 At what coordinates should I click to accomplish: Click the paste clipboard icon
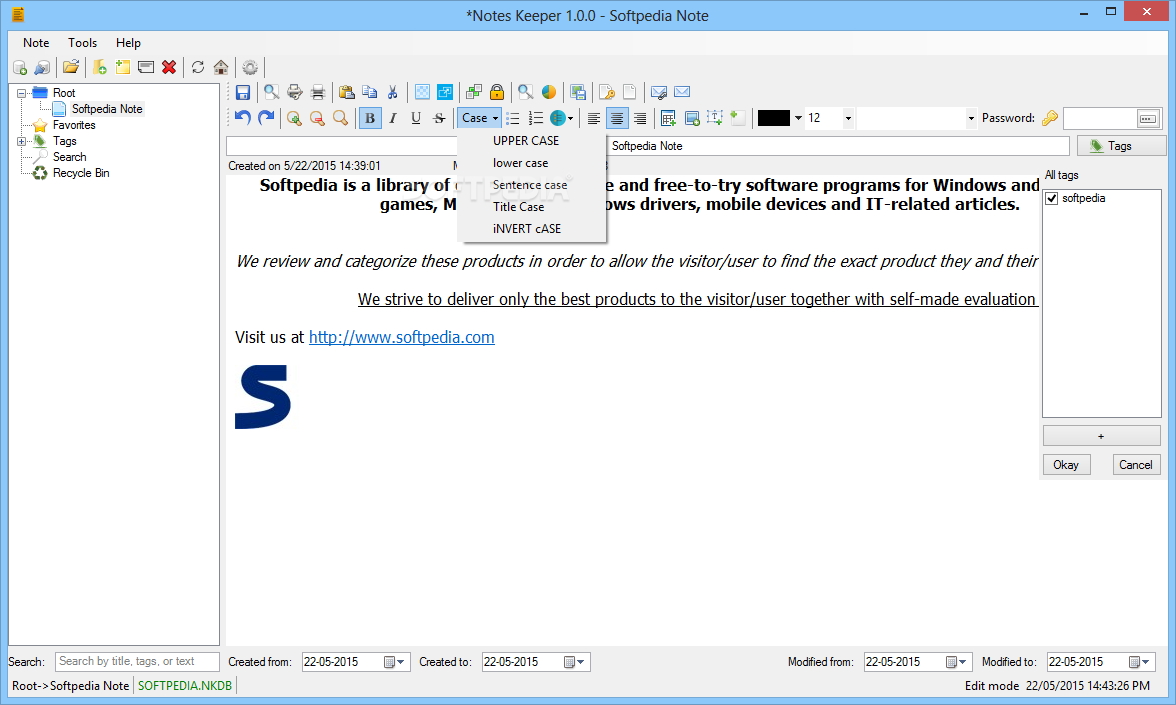(346, 92)
